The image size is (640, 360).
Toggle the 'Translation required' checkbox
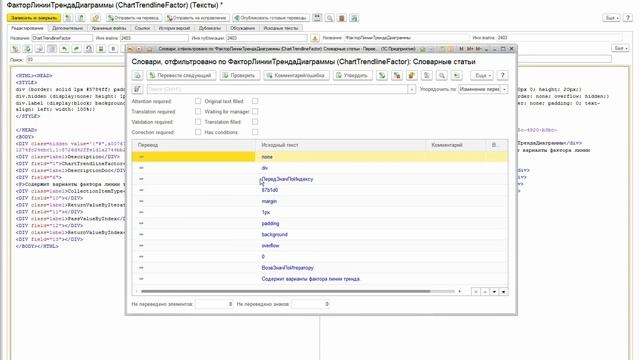click(x=198, y=111)
